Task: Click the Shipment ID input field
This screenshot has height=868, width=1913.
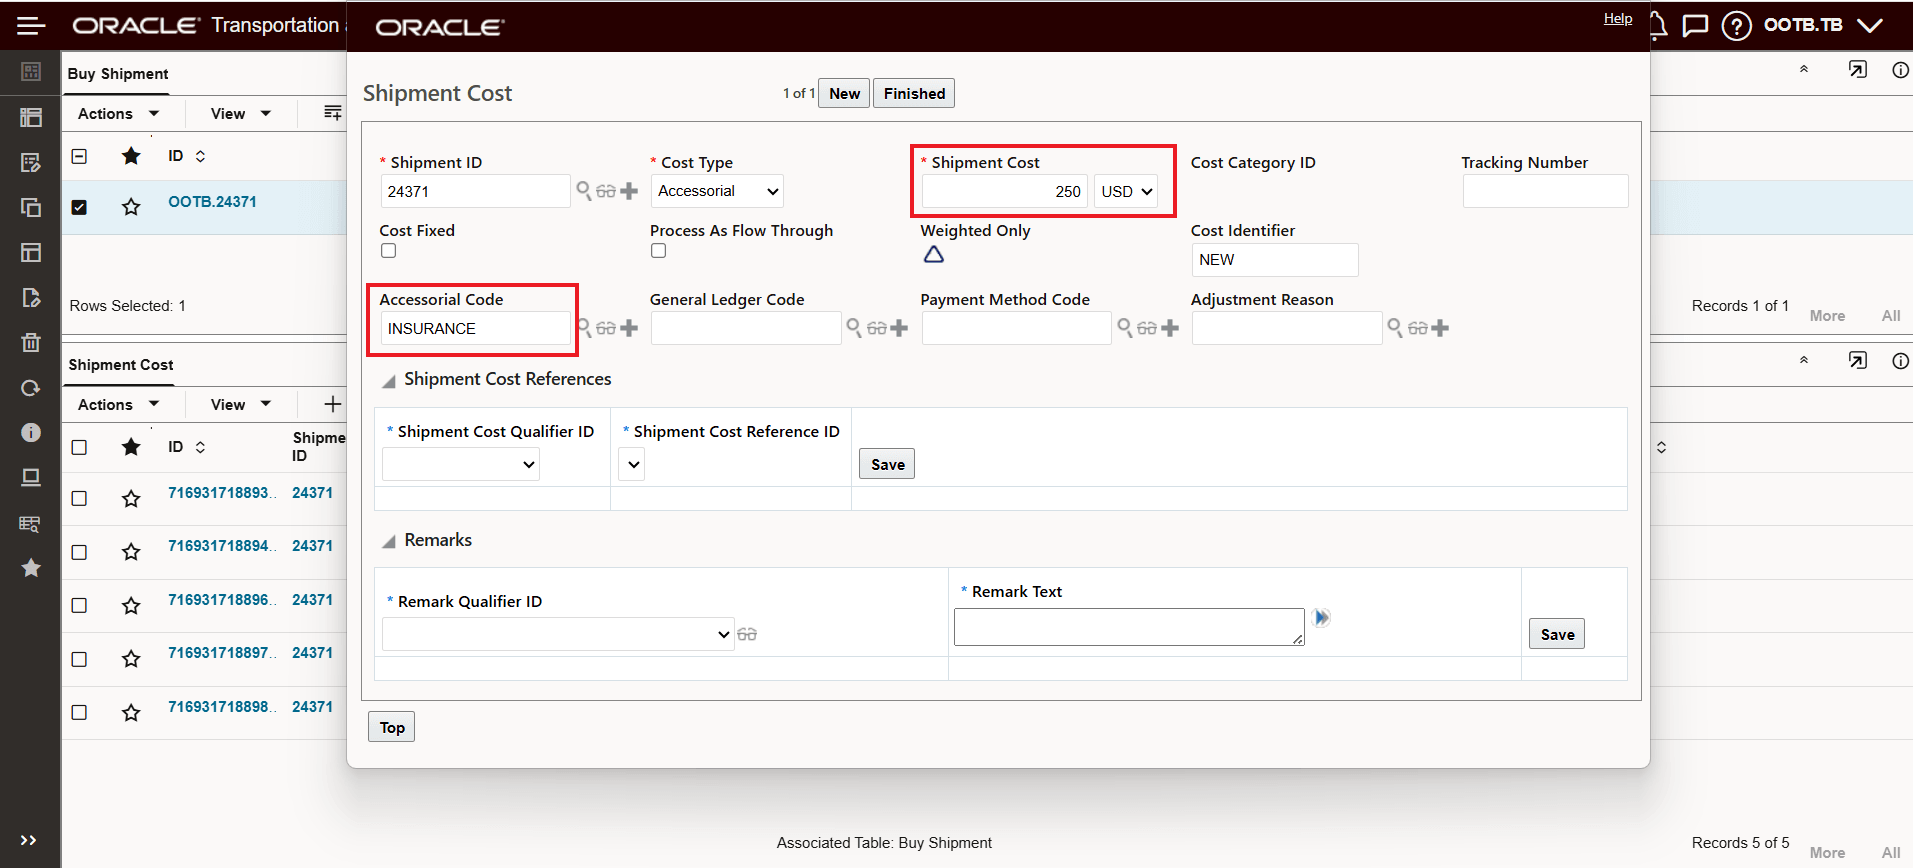Action: coord(475,191)
